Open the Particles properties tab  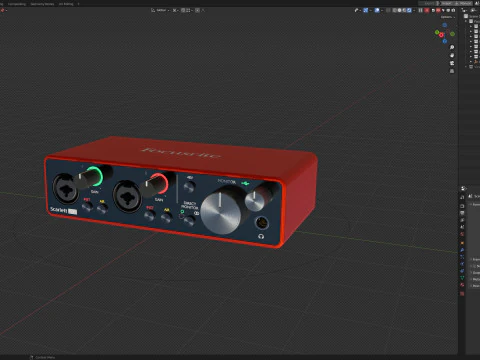click(462, 257)
